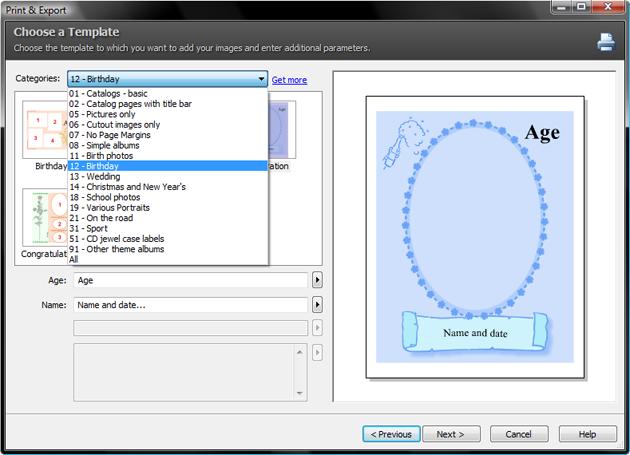Minimize the Print & Export window
This screenshot has height=455, width=630.
[562, 7]
